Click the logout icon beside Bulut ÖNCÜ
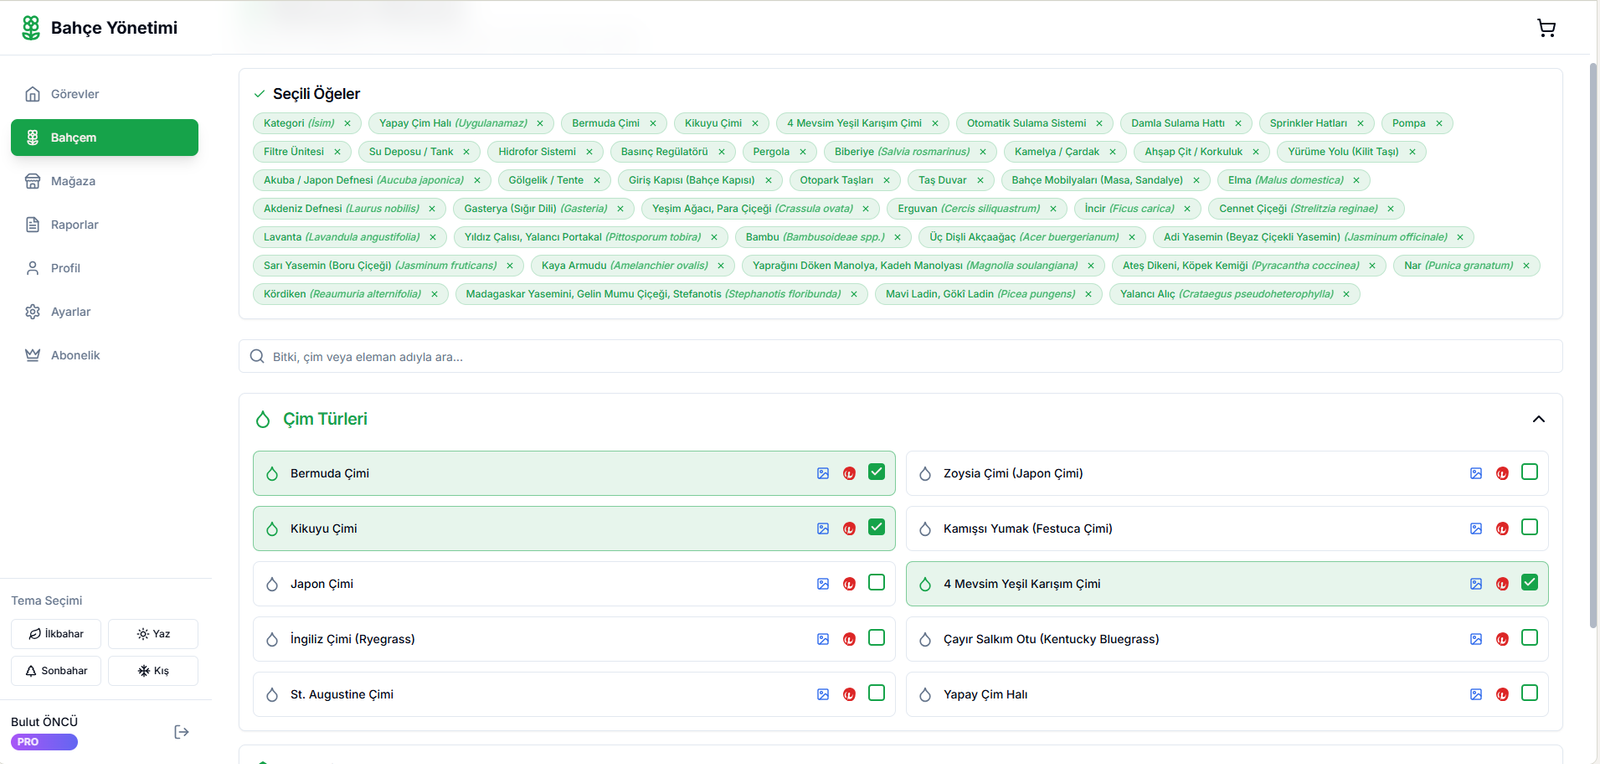Image resolution: width=1600 pixels, height=764 pixels. (x=181, y=732)
